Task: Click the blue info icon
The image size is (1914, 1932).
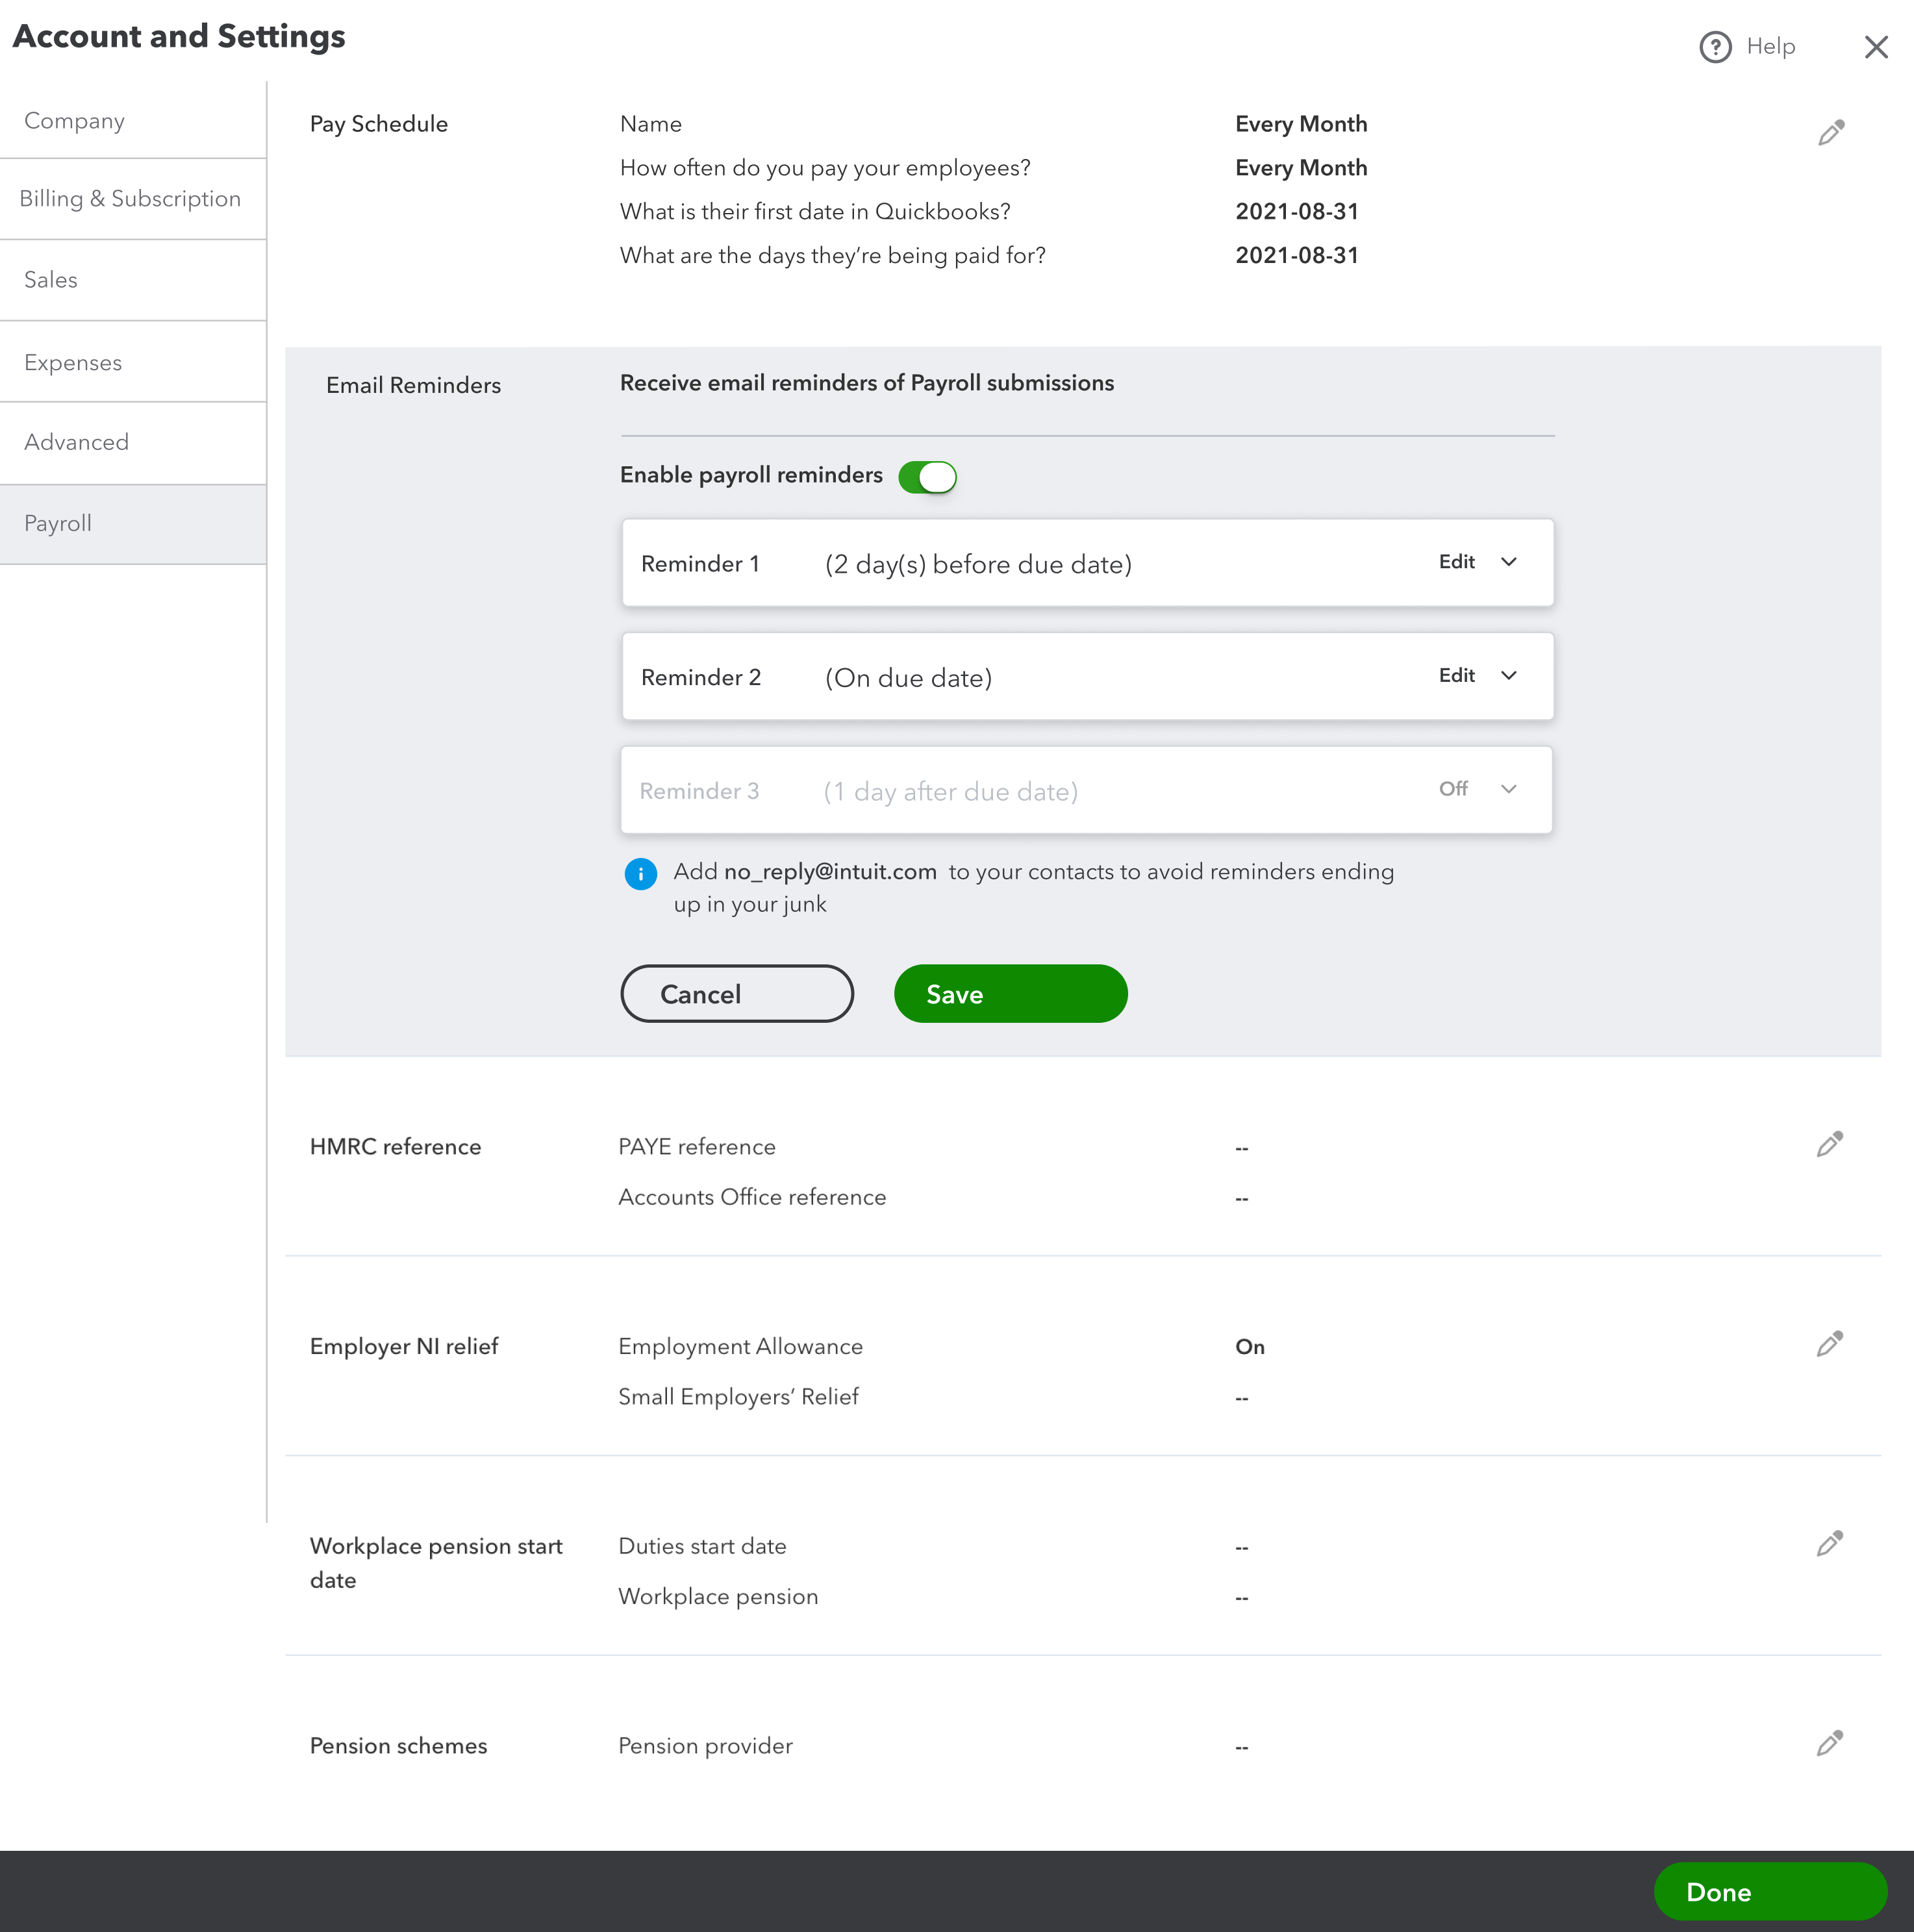Action: click(640, 874)
